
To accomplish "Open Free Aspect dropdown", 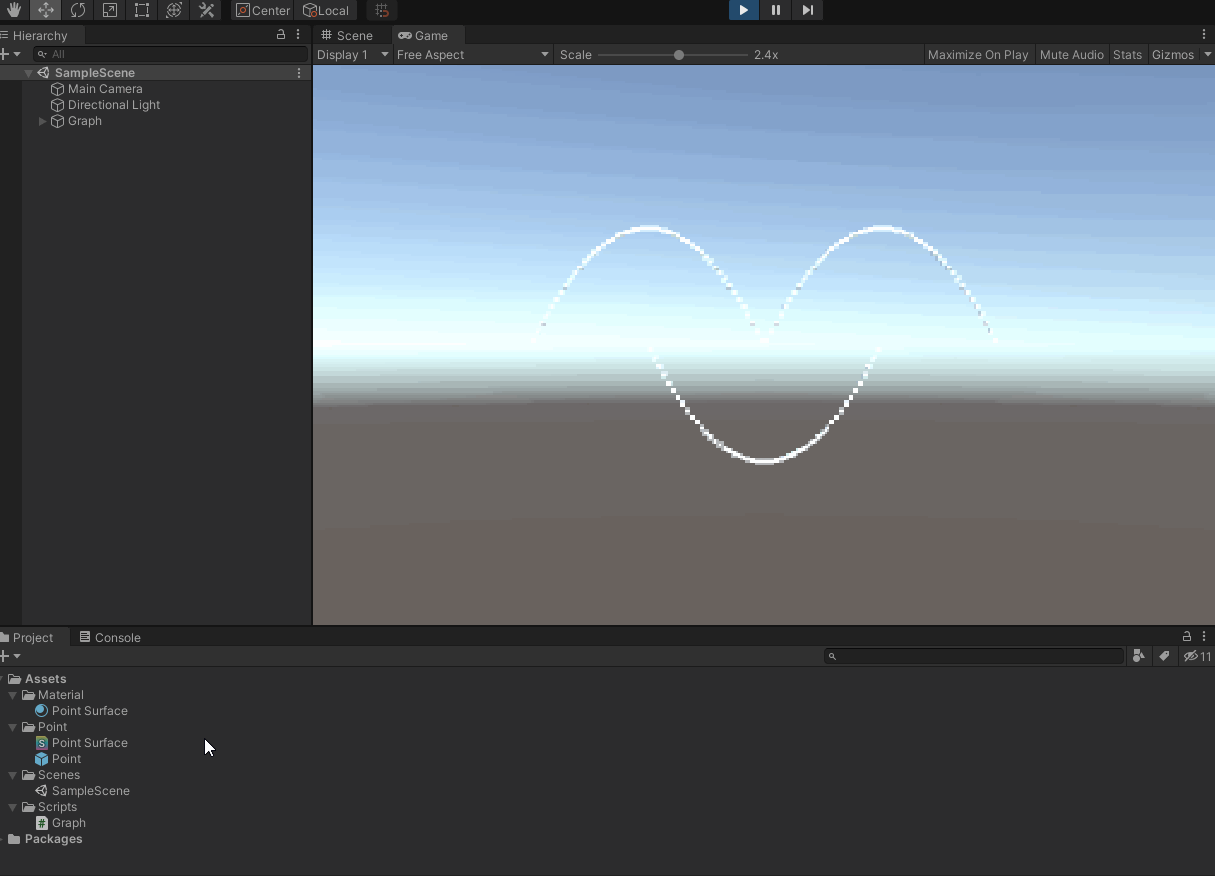I will (473, 55).
